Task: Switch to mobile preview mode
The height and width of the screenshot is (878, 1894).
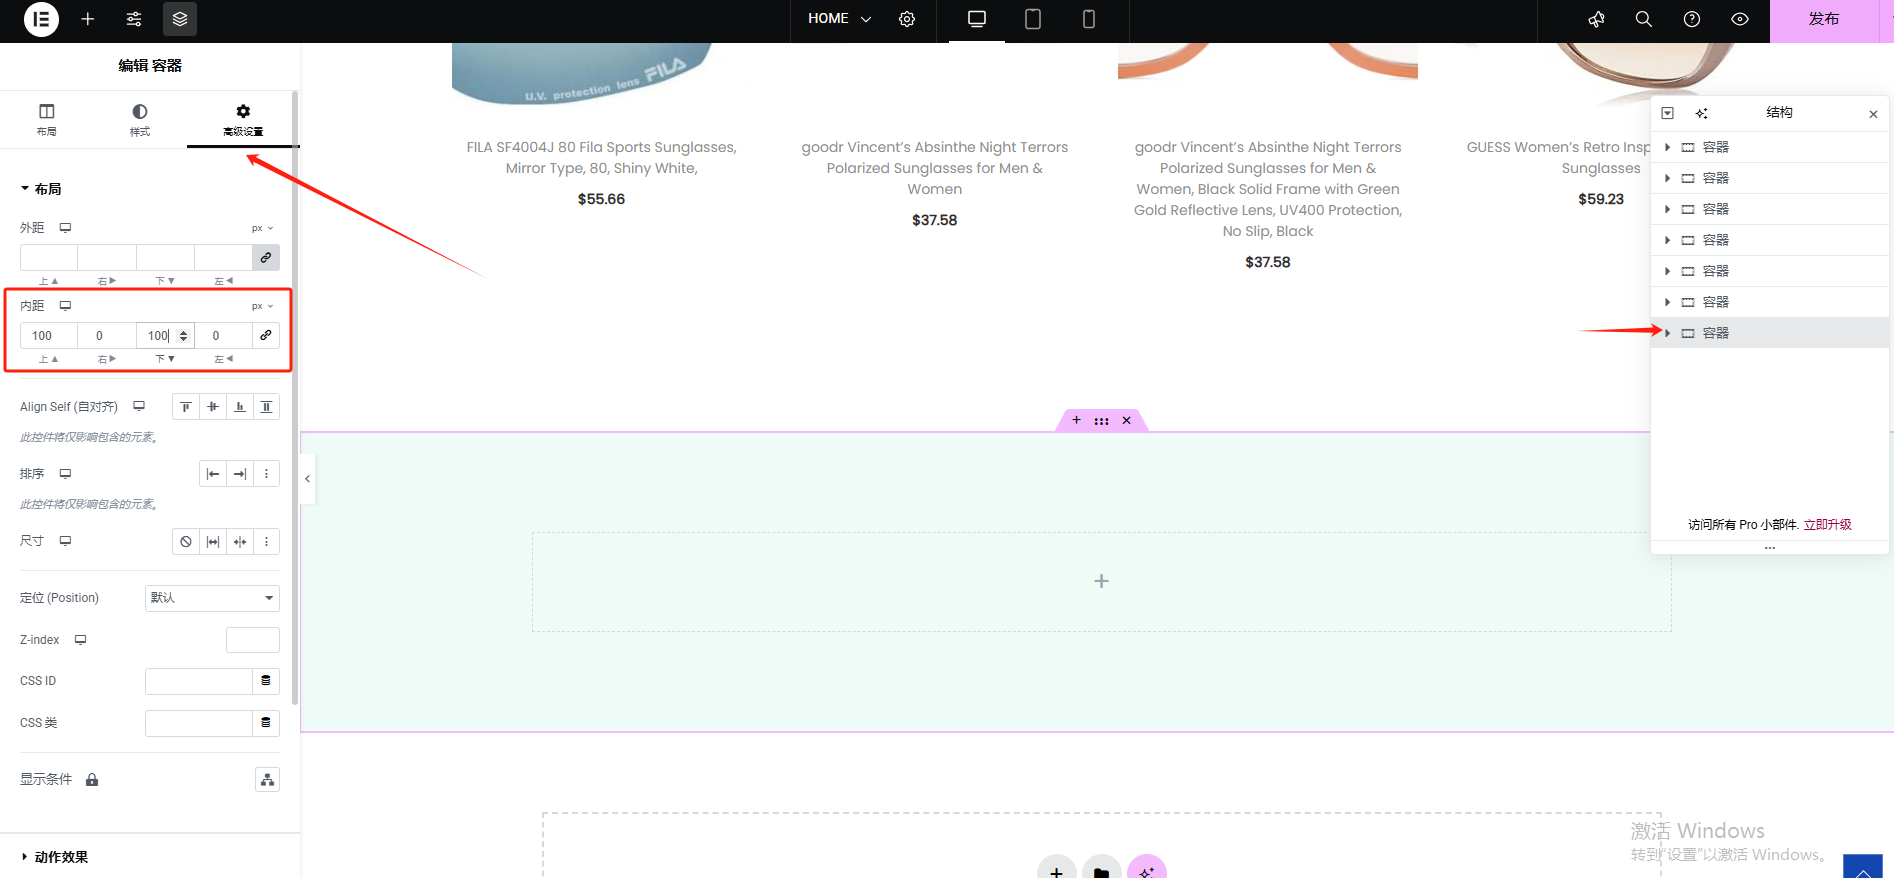Action: click(x=1089, y=19)
